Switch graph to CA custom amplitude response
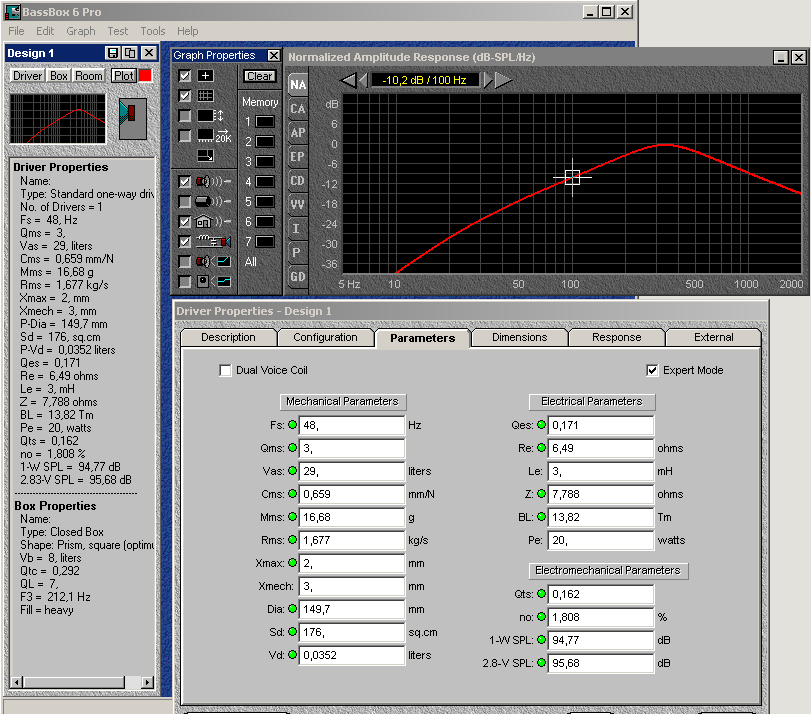Image resolution: width=811 pixels, height=714 pixels. [x=298, y=108]
